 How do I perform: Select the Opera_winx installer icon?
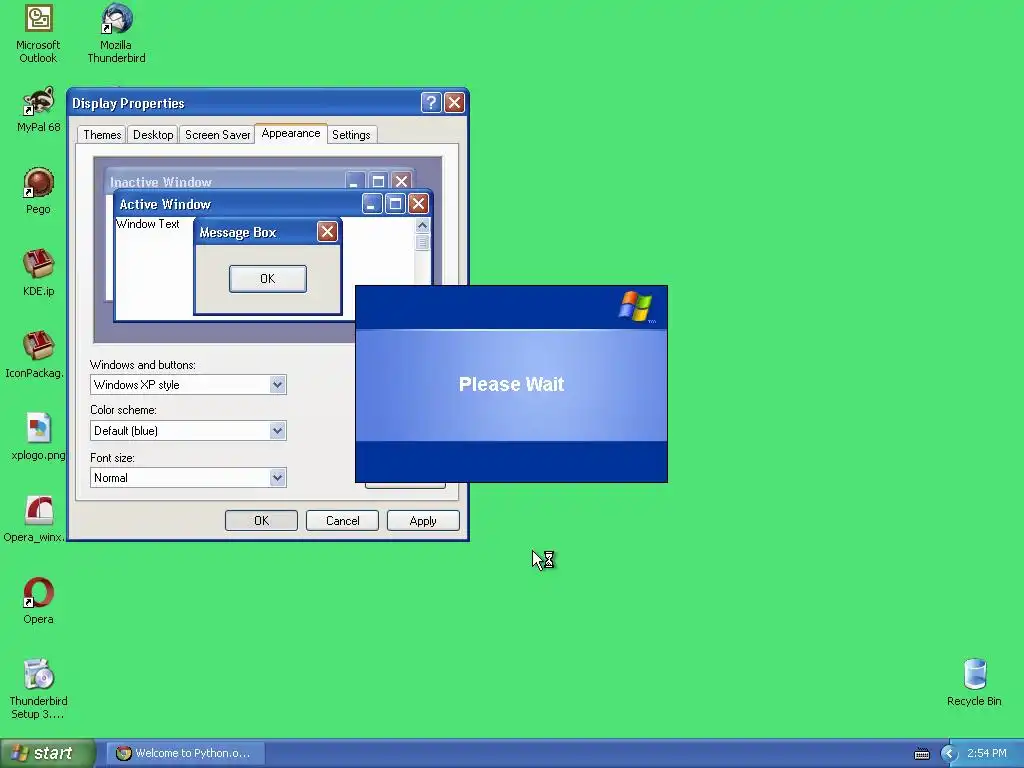[x=35, y=519]
